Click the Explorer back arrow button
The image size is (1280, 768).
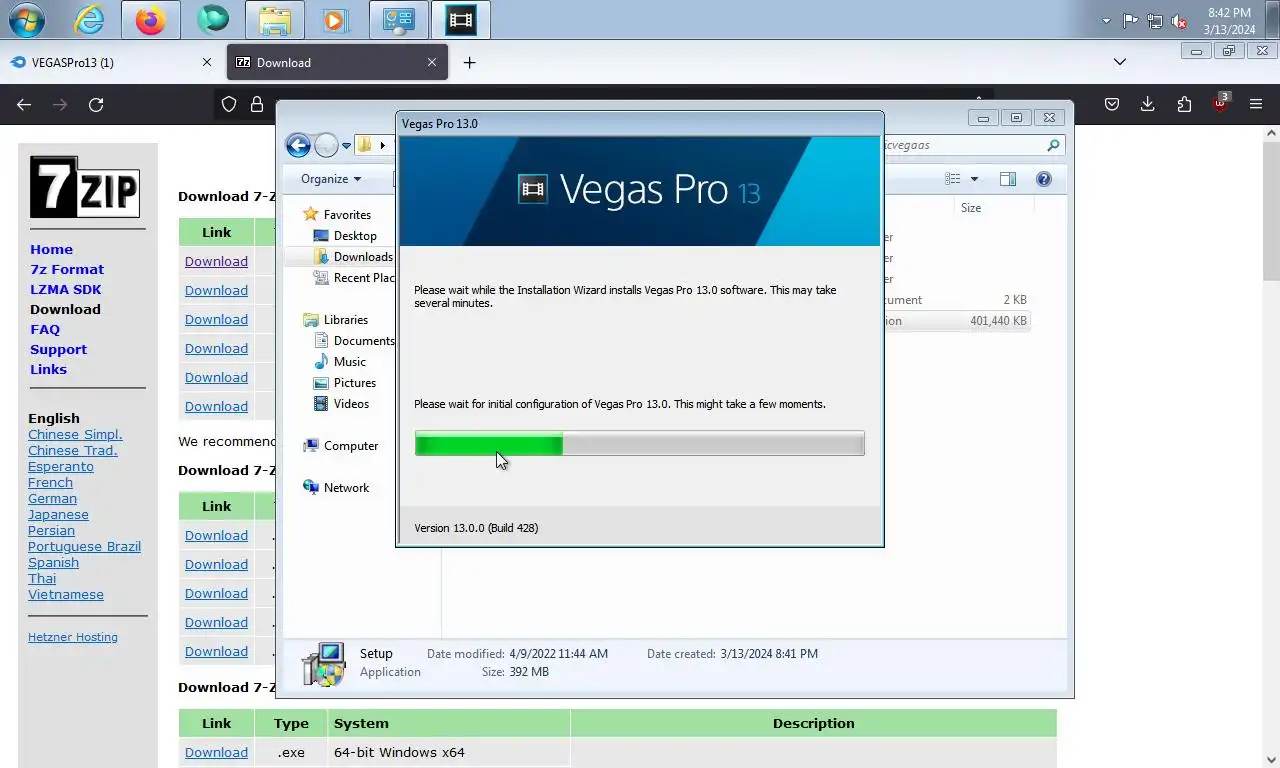(298, 145)
